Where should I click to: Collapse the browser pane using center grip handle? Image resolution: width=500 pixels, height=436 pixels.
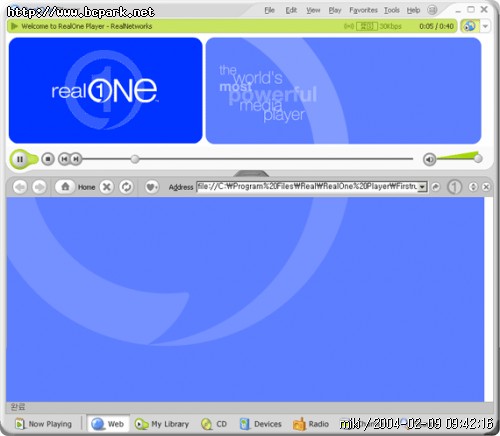[x=251, y=173]
